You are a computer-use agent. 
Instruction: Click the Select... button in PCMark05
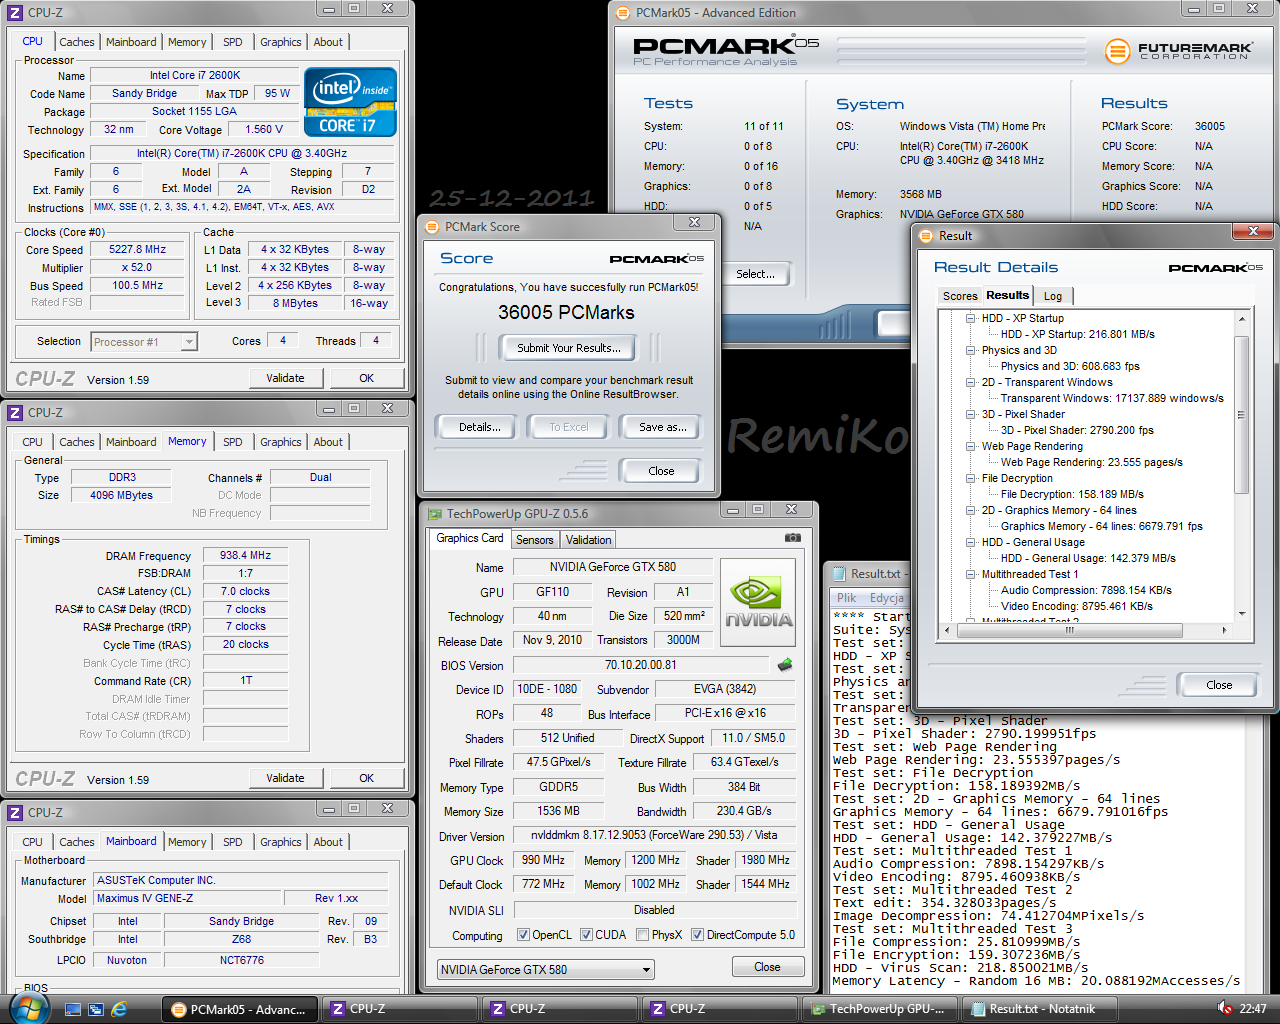click(755, 274)
